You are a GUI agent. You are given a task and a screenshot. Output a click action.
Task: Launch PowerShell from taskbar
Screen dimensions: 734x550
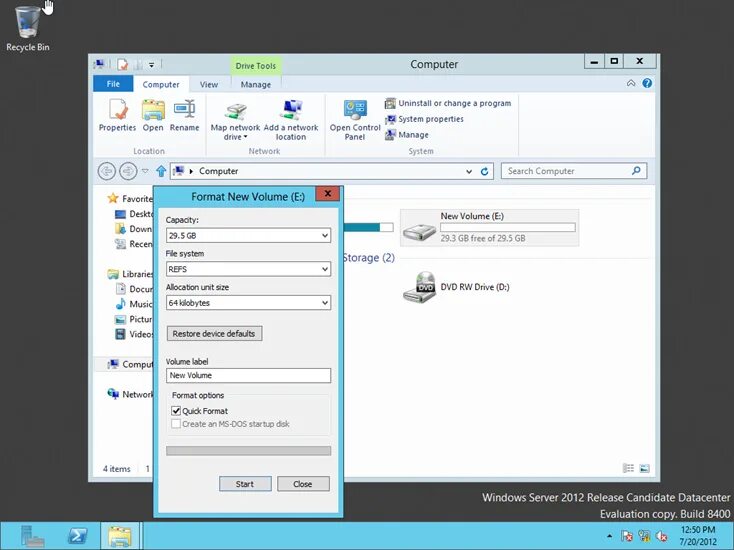77,536
